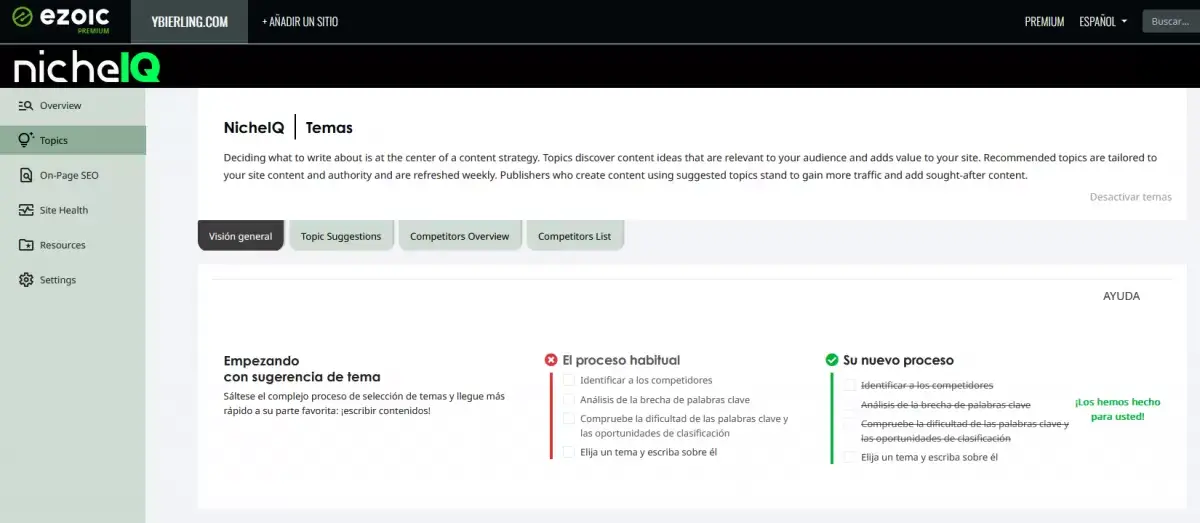1200x523 pixels.
Task: Select the Competitors List tab
Action: click(x=574, y=236)
